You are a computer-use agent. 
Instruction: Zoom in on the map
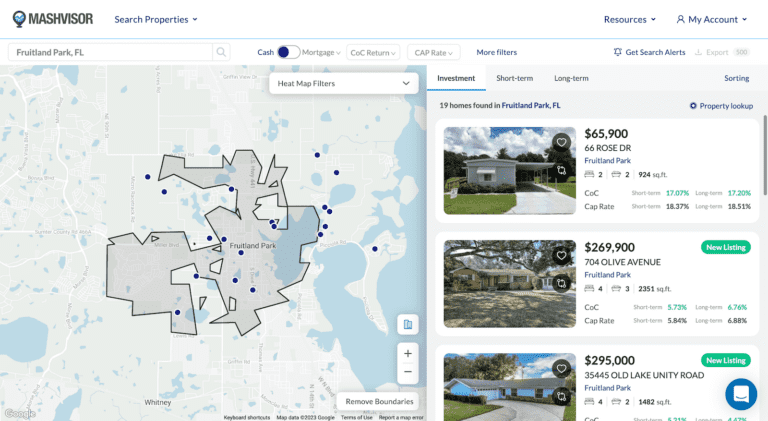(407, 353)
